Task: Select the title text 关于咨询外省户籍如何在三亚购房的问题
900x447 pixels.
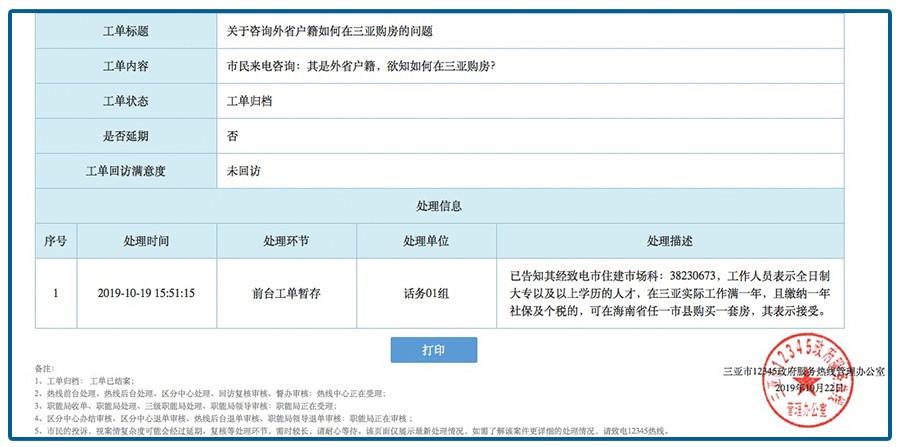Action: point(329,32)
